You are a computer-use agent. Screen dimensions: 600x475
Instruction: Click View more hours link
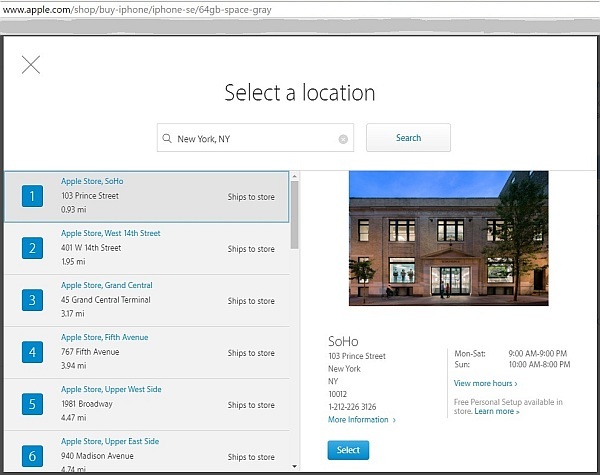pos(486,383)
